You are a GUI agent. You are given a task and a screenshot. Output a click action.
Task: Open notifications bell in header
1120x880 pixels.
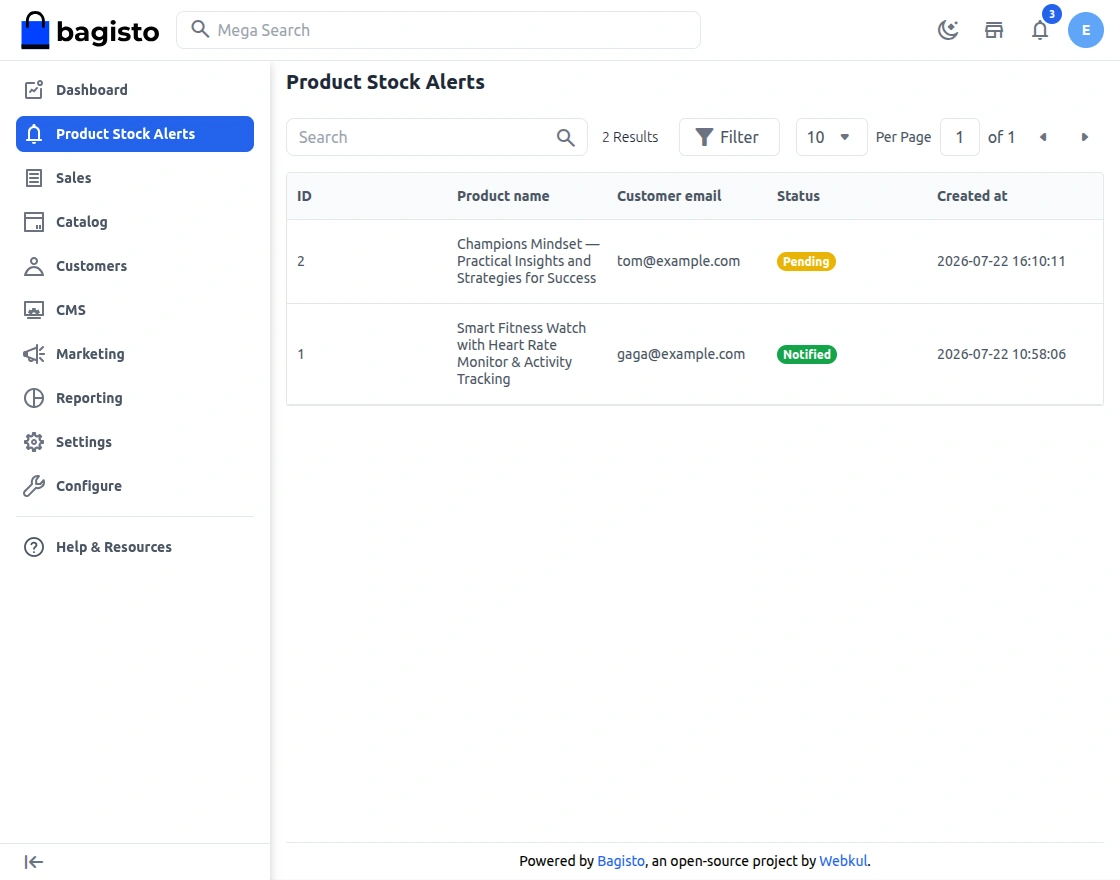[x=1040, y=30]
